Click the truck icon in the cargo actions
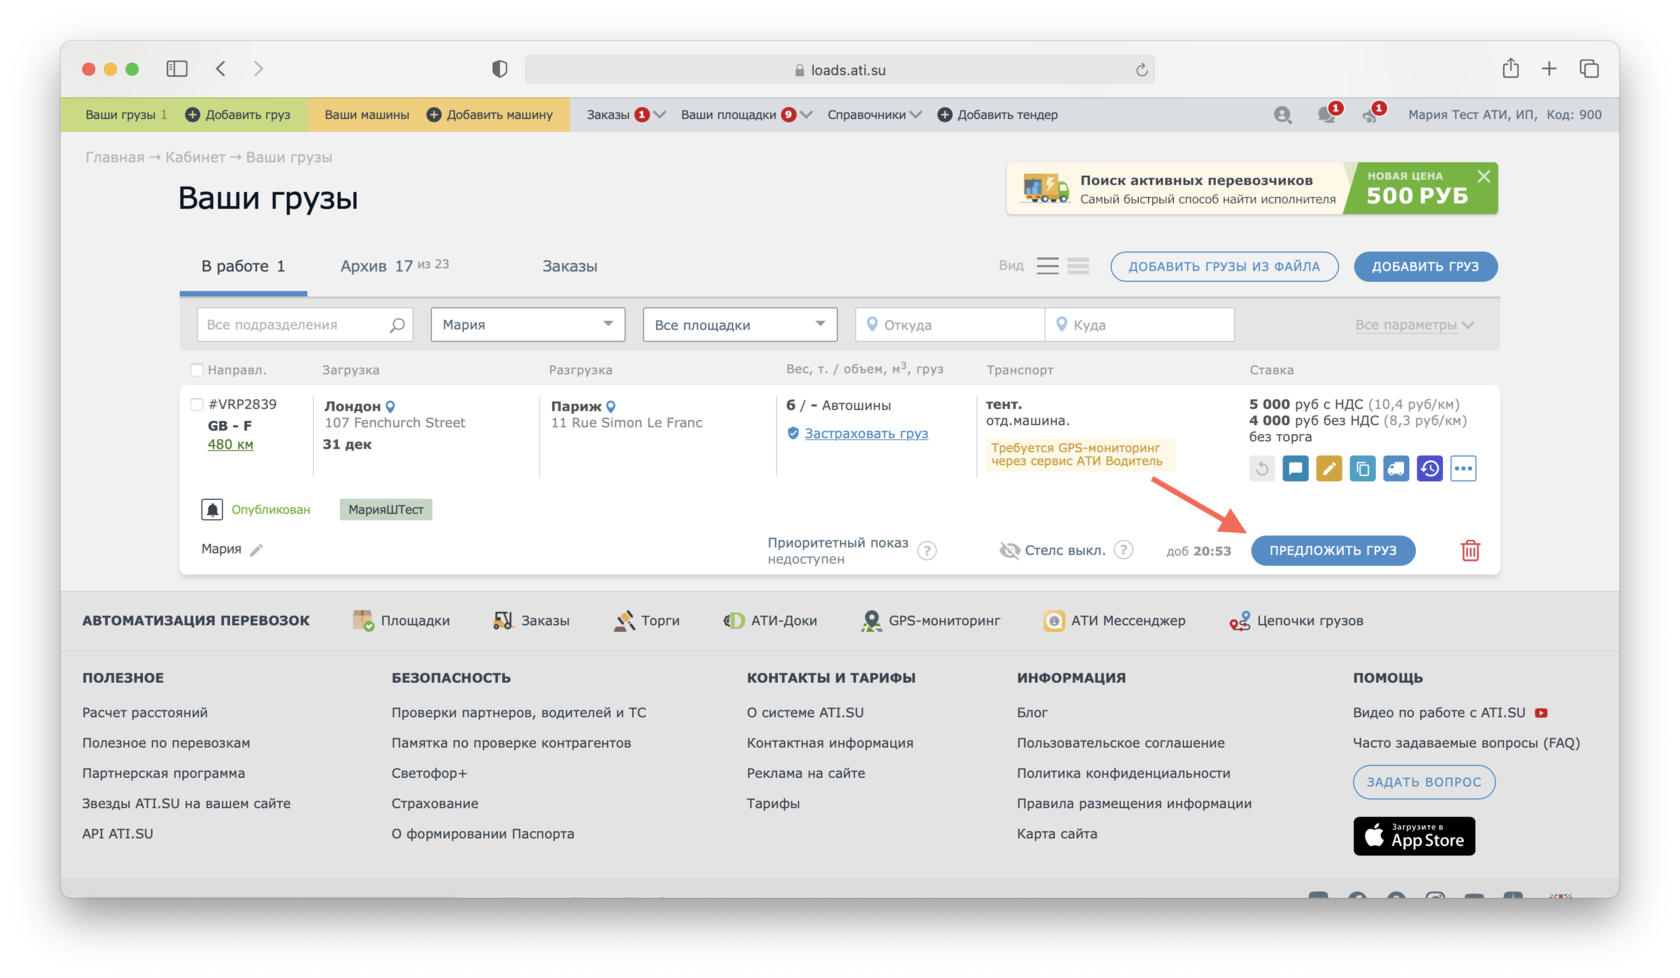The height and width of the screenshot is (978, 1680). click(1396, 468)
